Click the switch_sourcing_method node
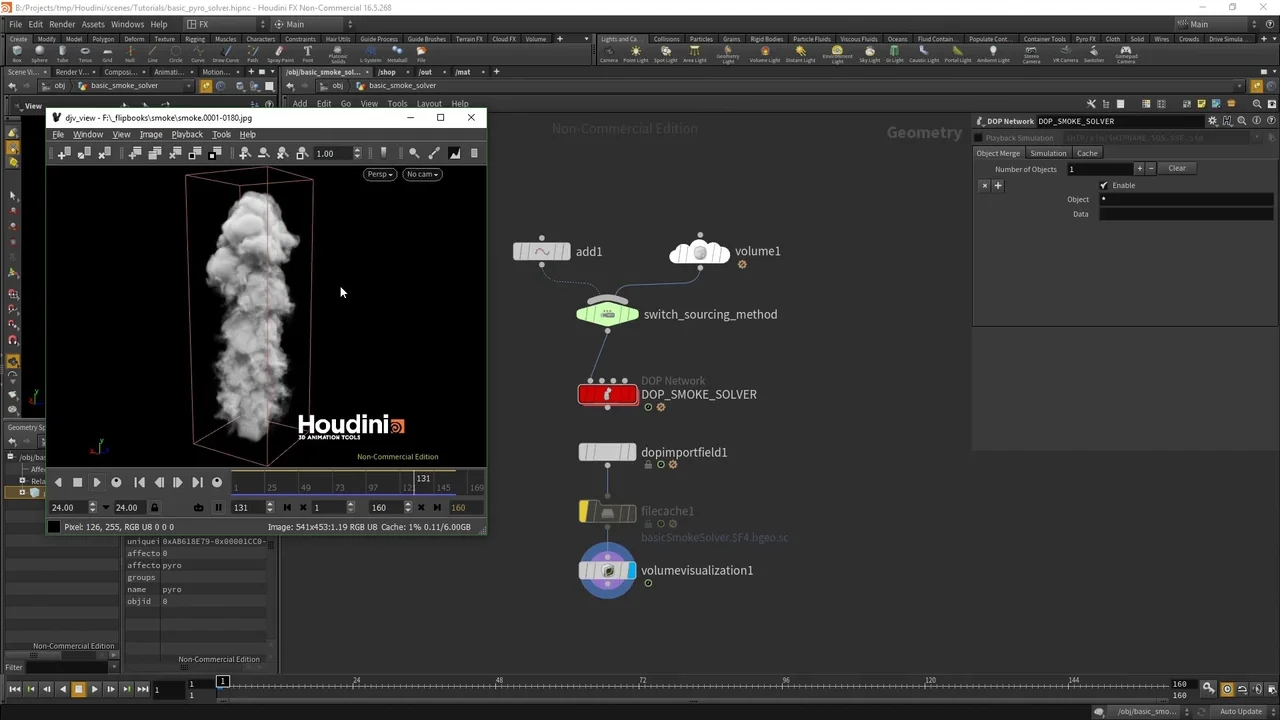Viewport: 1280px width, 720px height. click(607, 314)
